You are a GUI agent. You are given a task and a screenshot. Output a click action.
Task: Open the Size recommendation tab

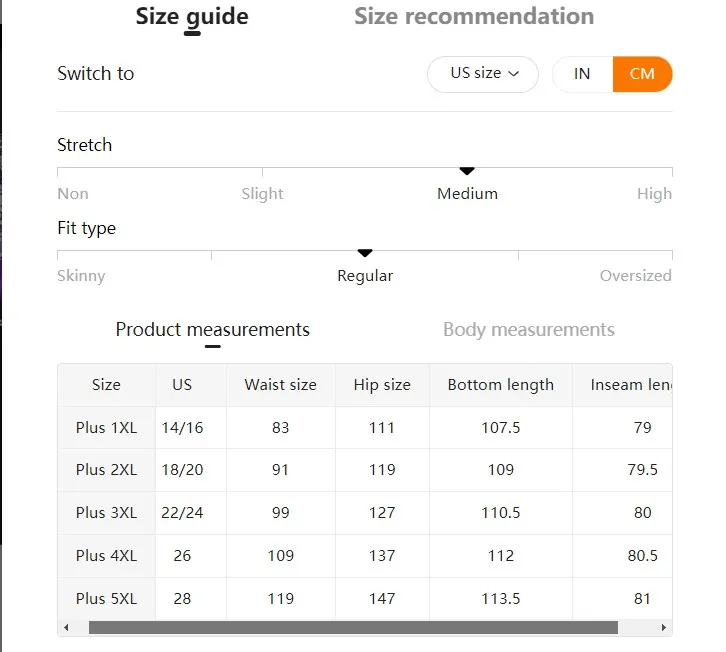click(474, 17)
